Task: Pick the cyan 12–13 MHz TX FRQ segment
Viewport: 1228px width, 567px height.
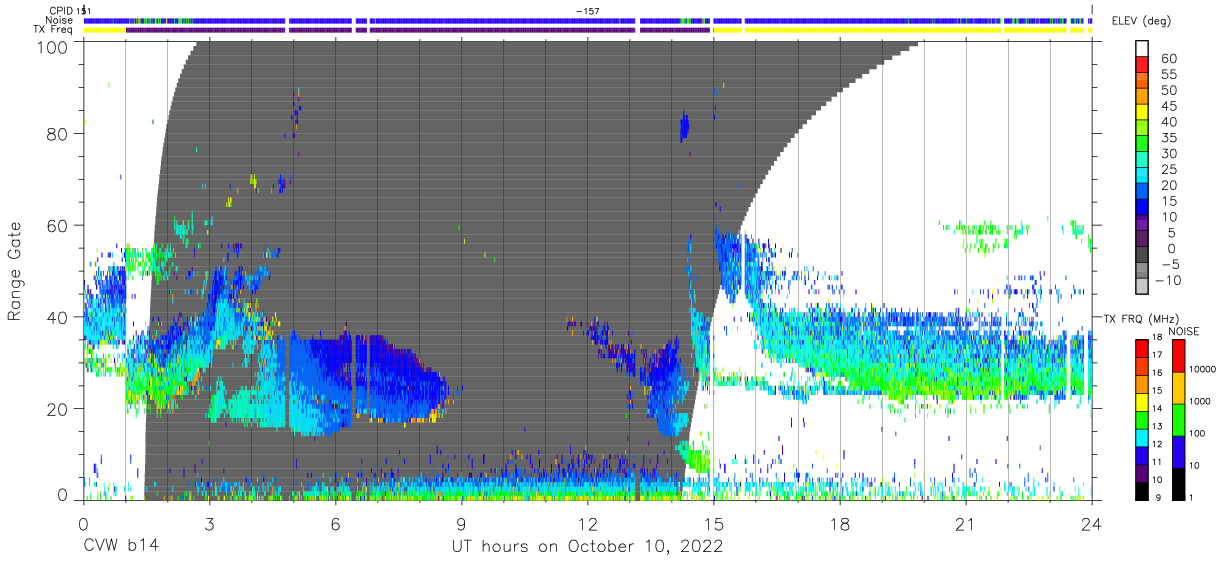Action: point(1142,438)
